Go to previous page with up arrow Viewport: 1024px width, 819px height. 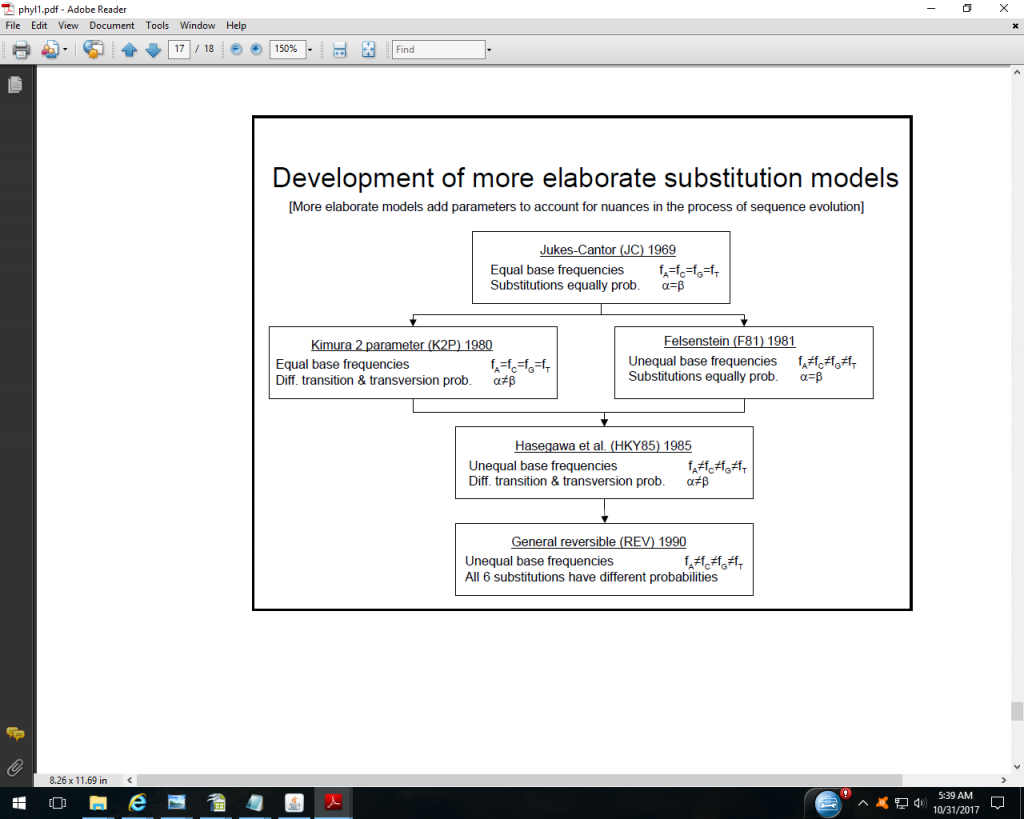129,49
